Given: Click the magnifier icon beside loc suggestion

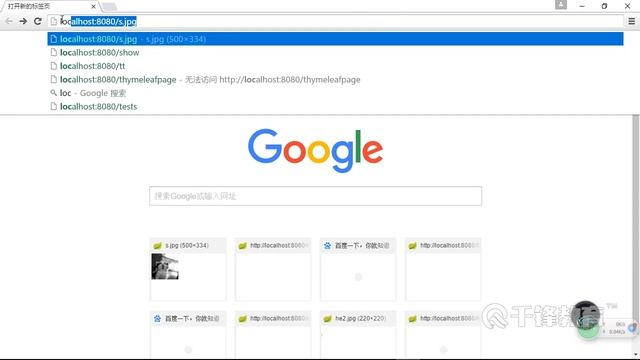Looking at the screenshot, I should (53, 93).
